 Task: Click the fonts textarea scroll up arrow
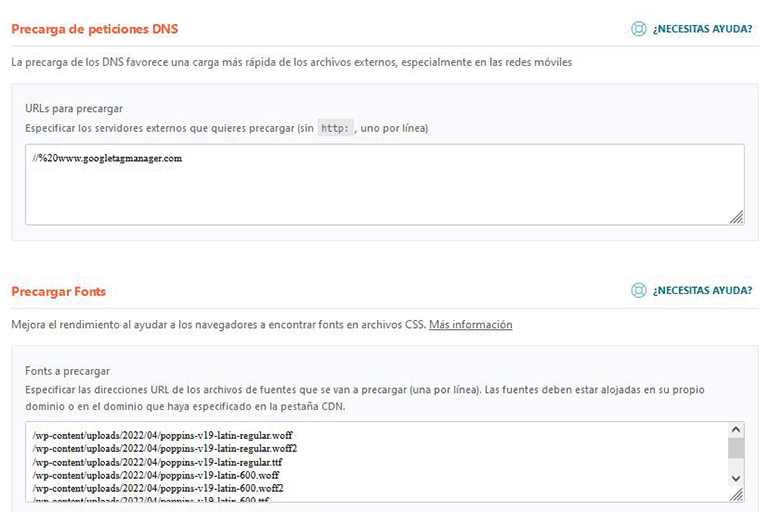pos(736,430)
